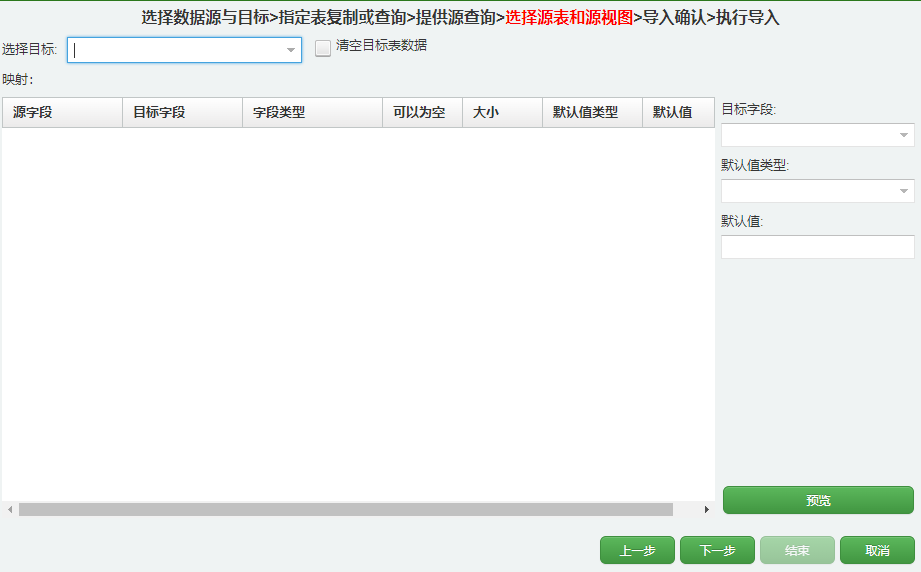Viewport: 921px width, 572px height.
Task: Click the 默认值类型 column header
Action: pyautogui.click(x=592, y=112)
